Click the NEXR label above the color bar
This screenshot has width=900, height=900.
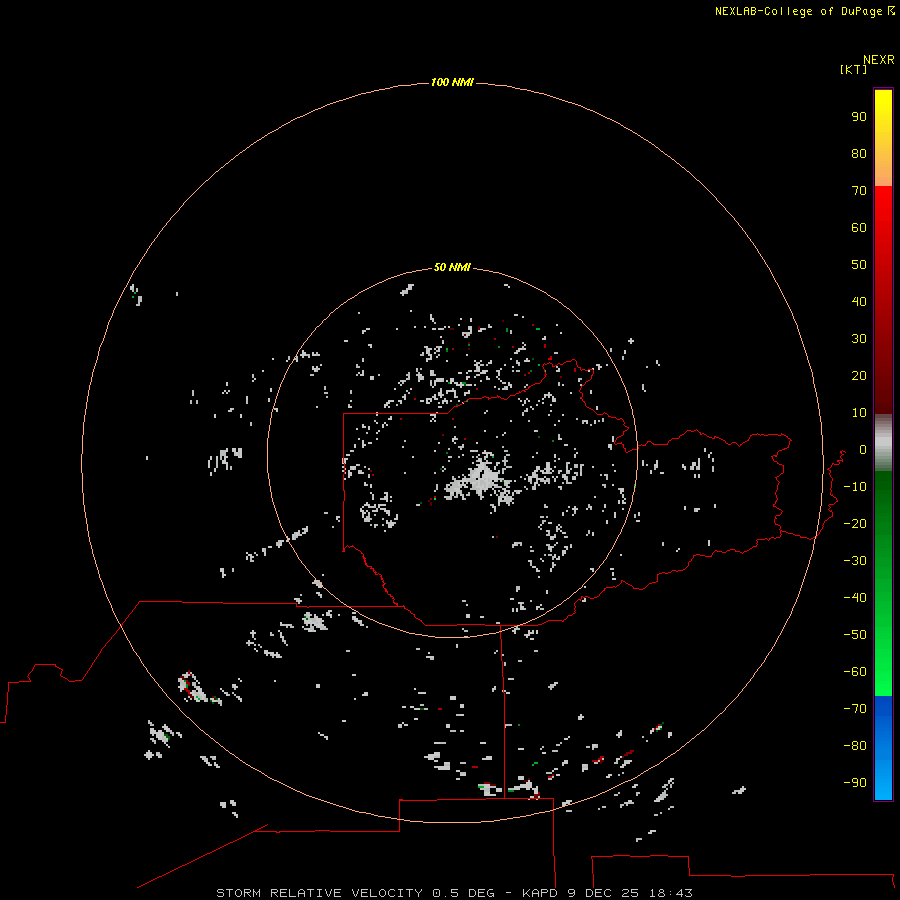point(878,60)
